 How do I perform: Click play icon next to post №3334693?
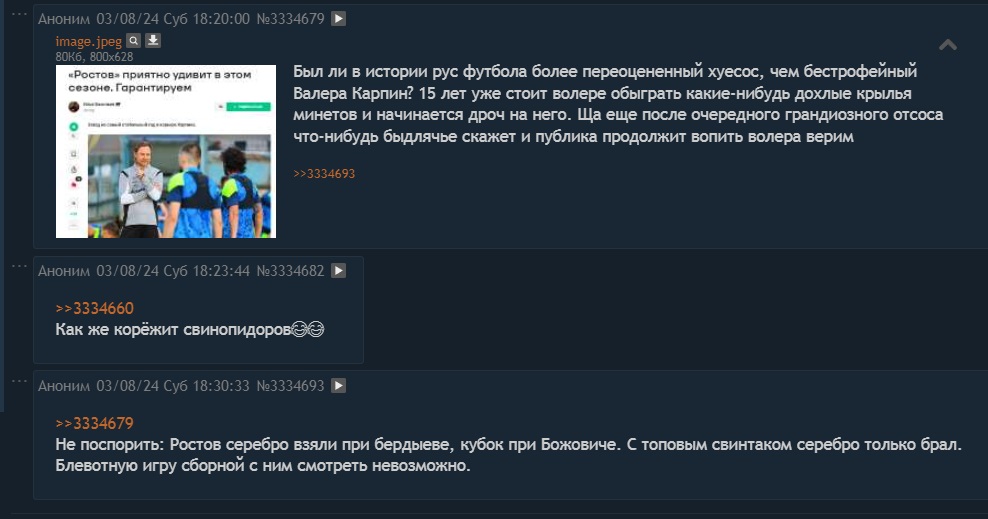[x=338, y=385]
